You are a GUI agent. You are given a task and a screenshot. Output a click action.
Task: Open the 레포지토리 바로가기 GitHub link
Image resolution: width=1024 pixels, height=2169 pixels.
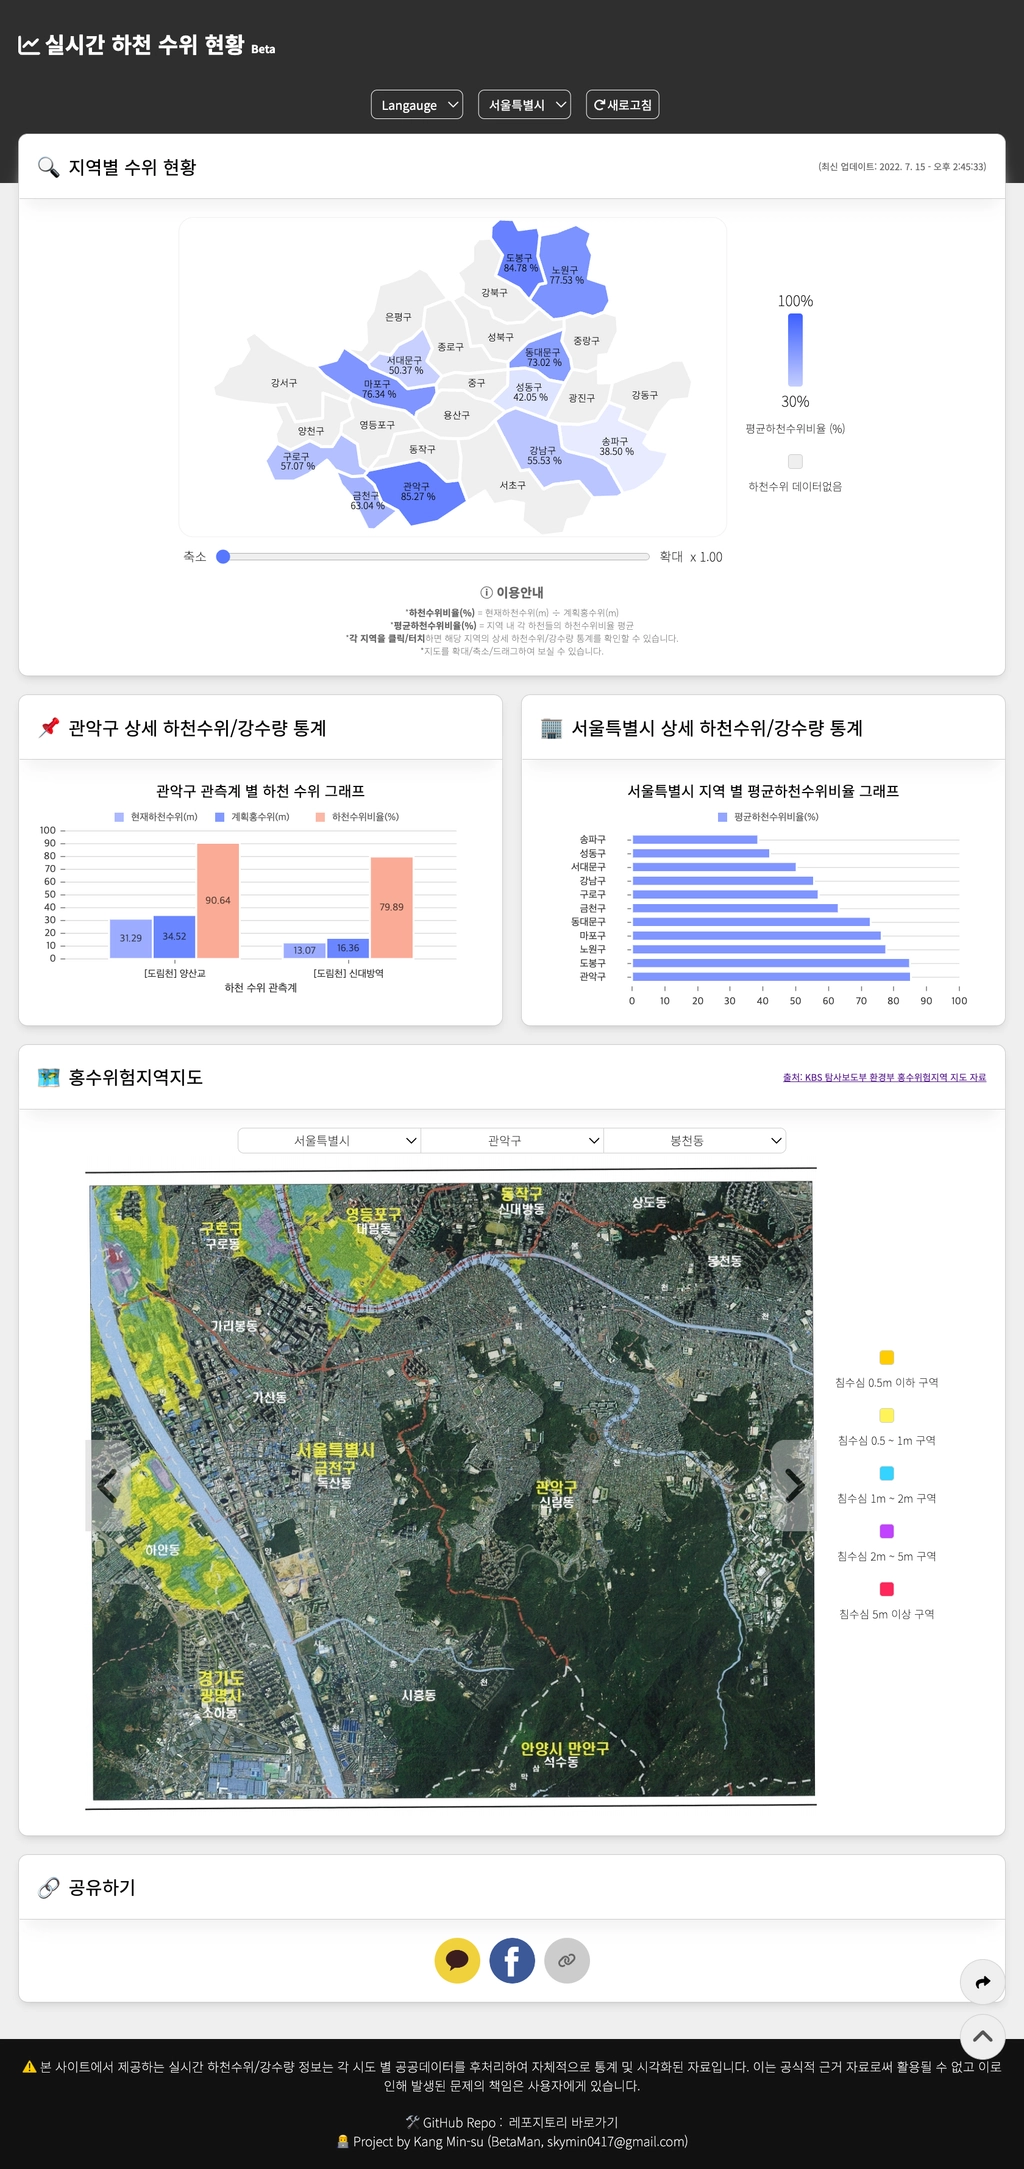563,2122
